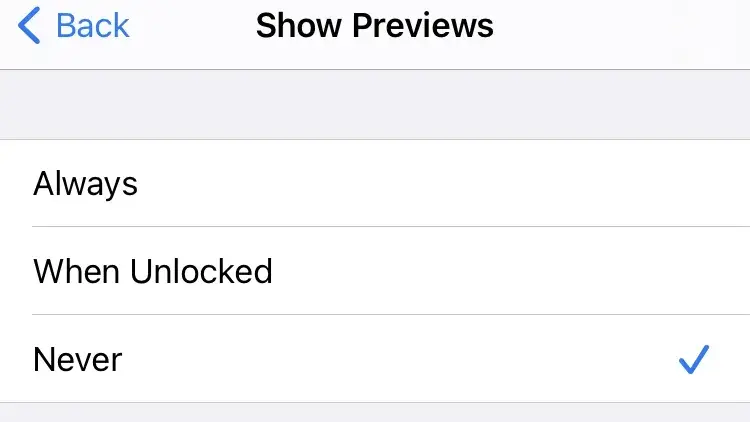This screenshot has height=422, width=750.
Task: Click the Never label text
Action: tap(77, 359)
